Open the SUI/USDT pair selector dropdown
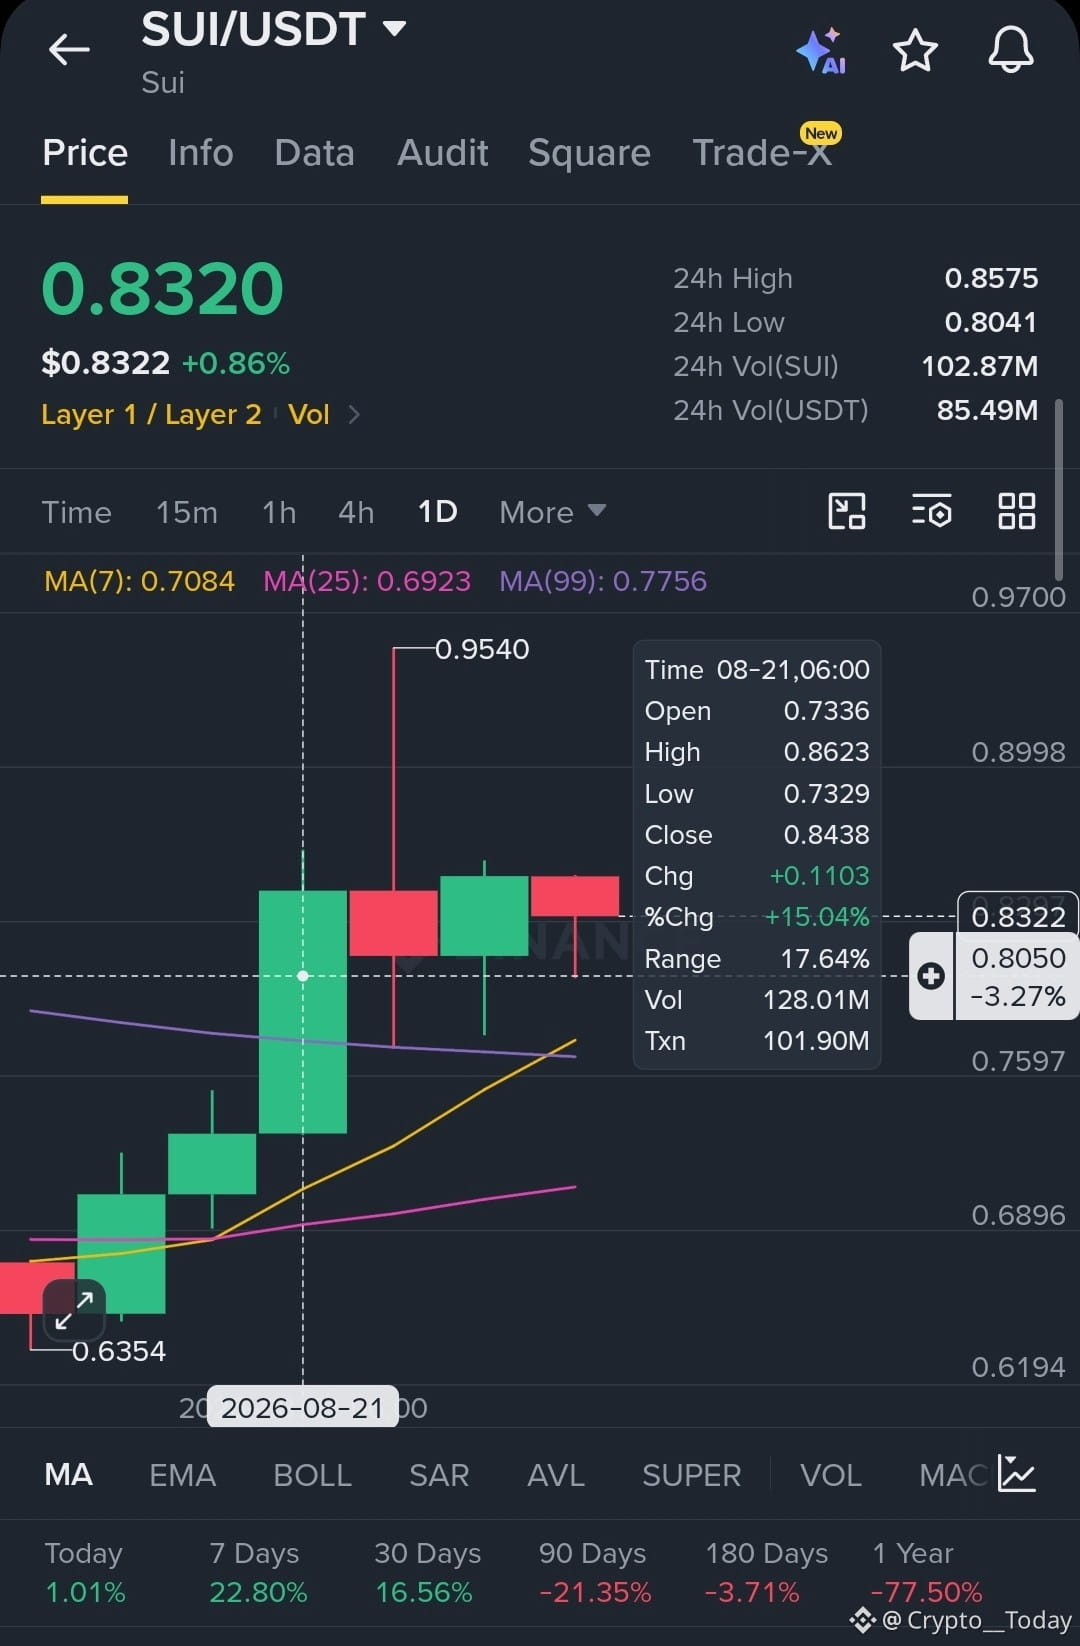The height and width of the screenshot is (1646, 1080). point(273,29)
